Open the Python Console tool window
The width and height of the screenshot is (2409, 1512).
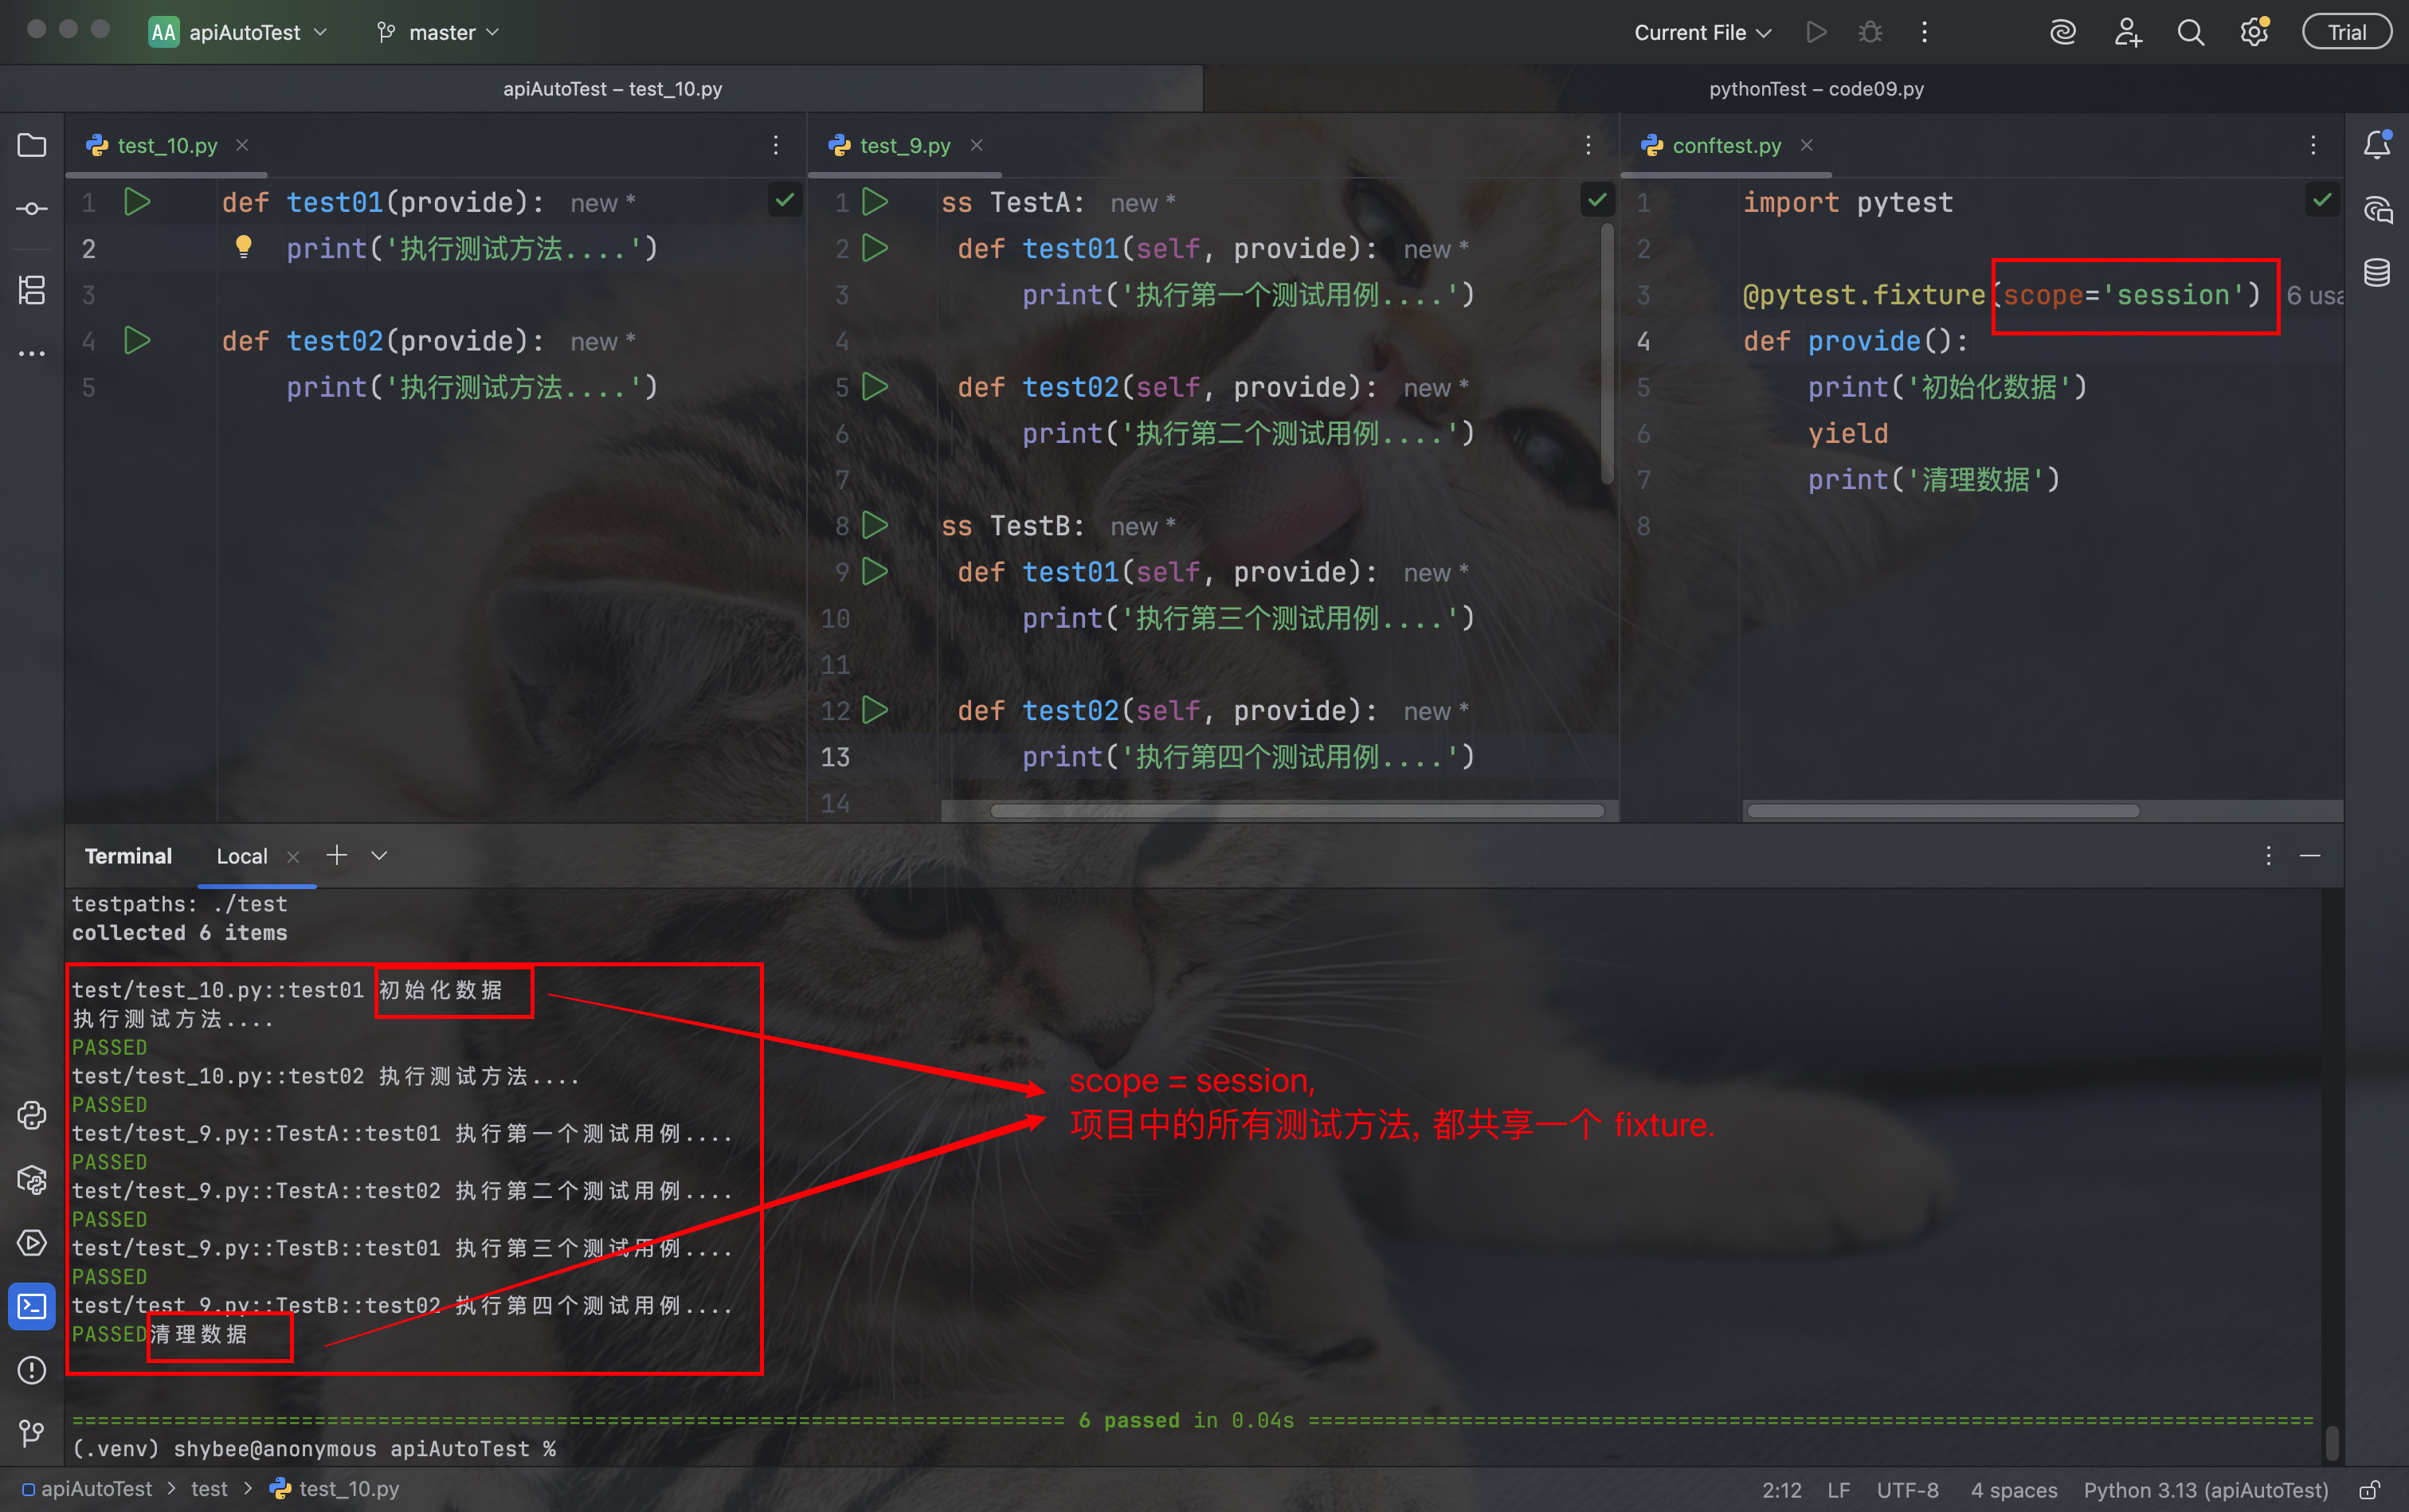32,1115
